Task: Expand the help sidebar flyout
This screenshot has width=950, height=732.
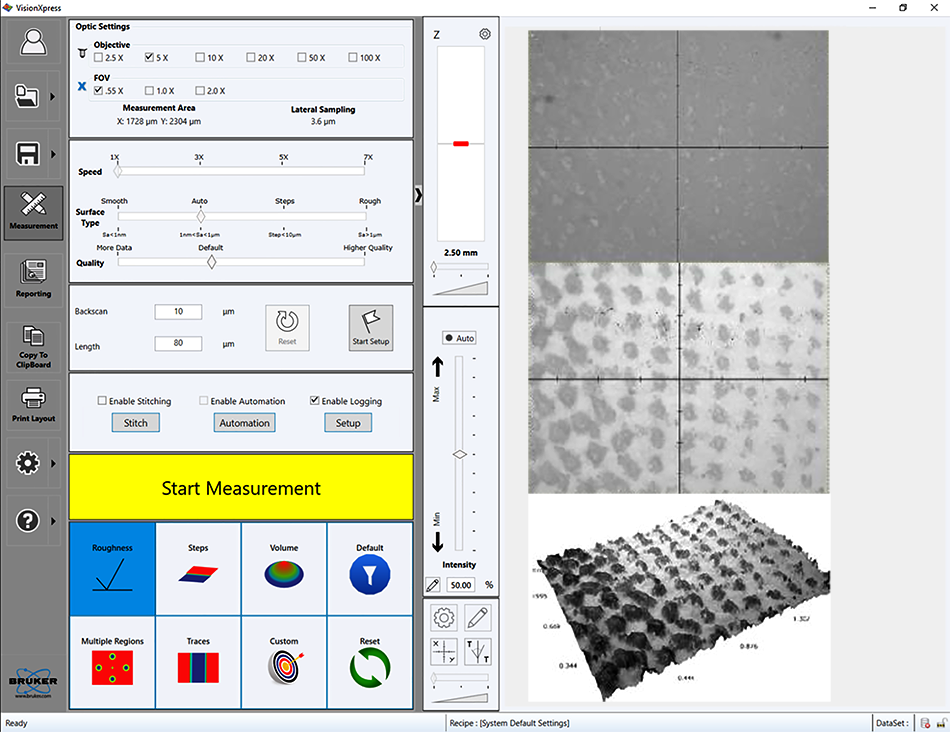Action: (x=52, y=520)
